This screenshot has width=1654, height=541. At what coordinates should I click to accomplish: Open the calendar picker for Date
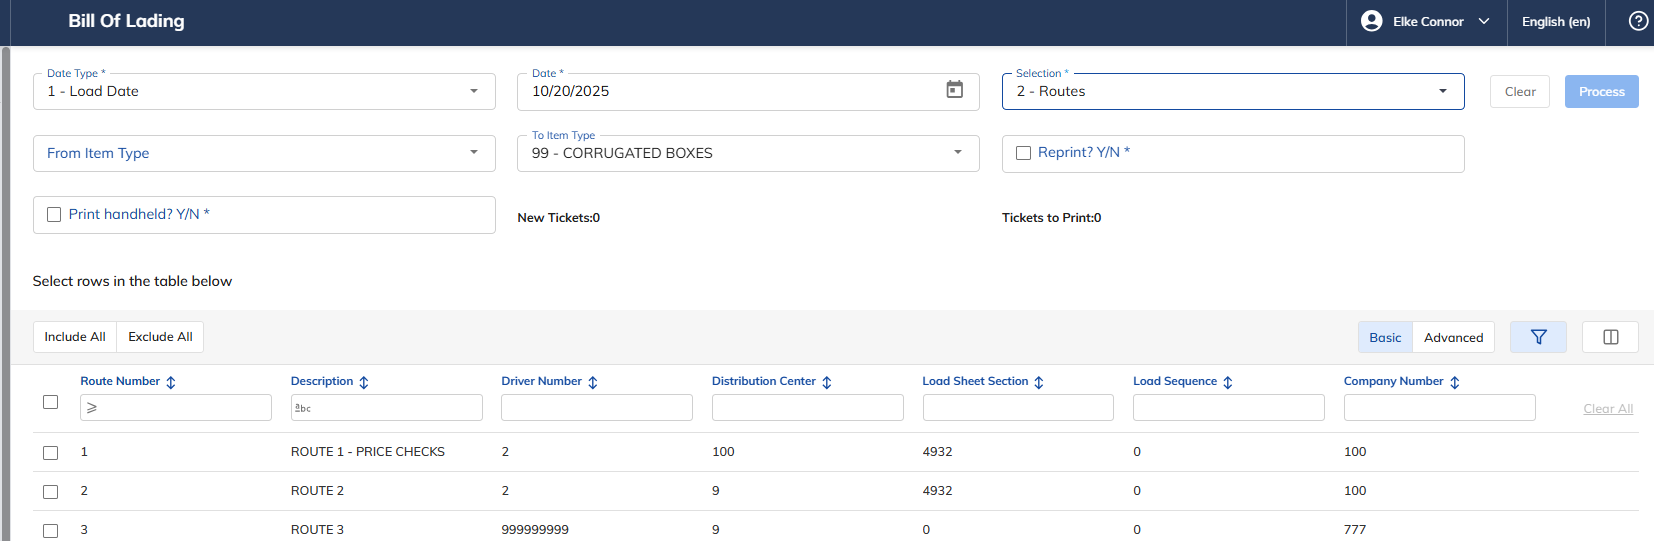click(955, 90)
